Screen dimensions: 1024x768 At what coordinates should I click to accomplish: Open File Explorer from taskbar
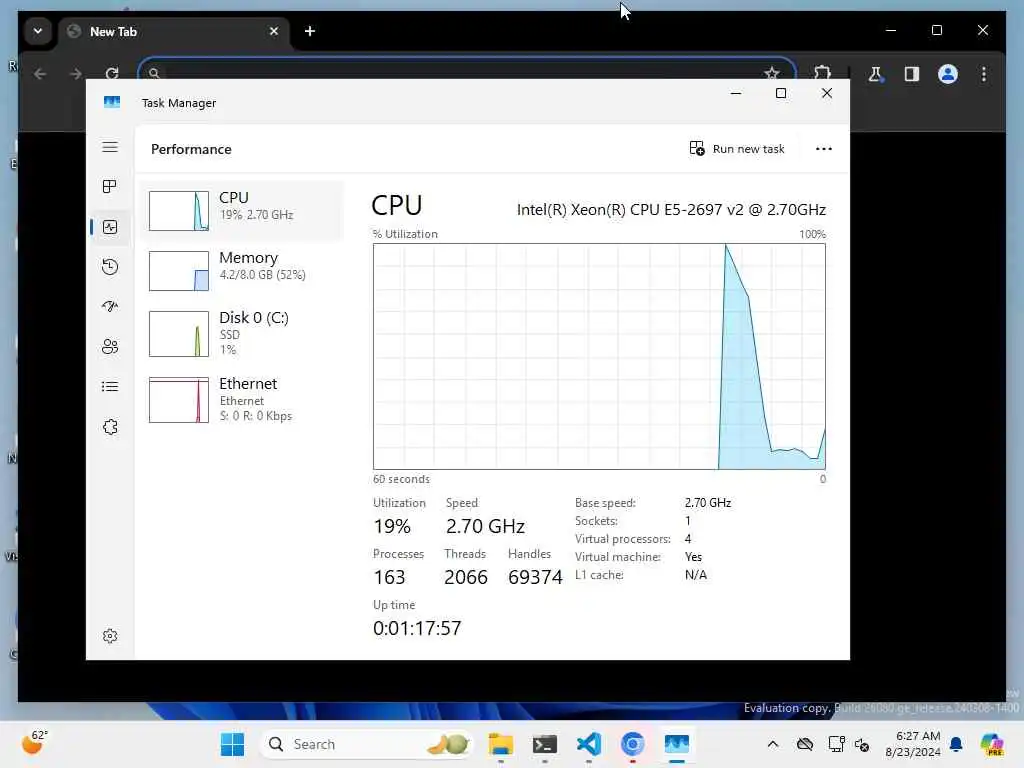click(501, 744)
